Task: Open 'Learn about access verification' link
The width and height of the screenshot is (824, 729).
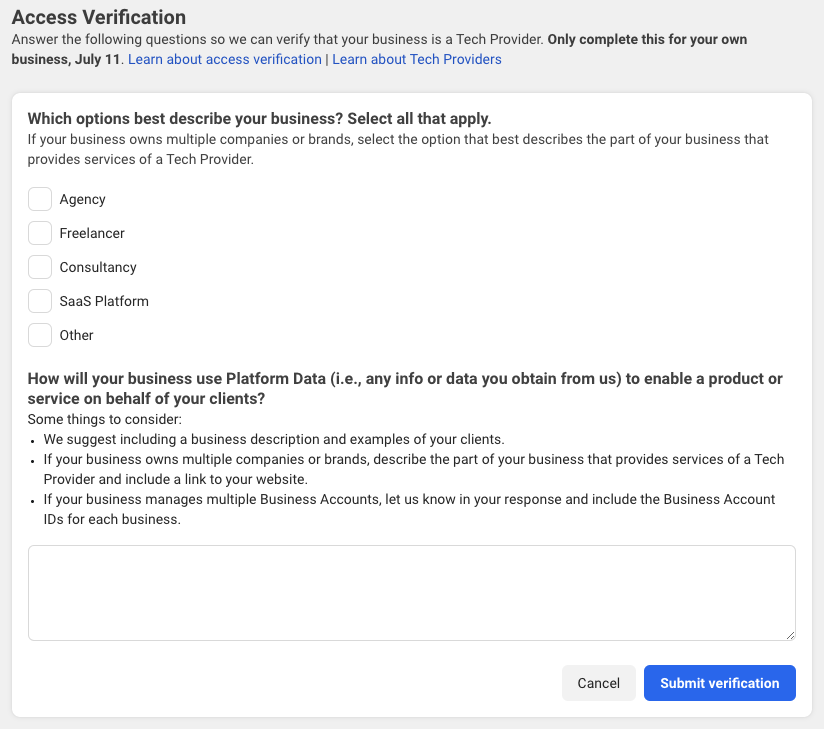Action: pos(225,59)
